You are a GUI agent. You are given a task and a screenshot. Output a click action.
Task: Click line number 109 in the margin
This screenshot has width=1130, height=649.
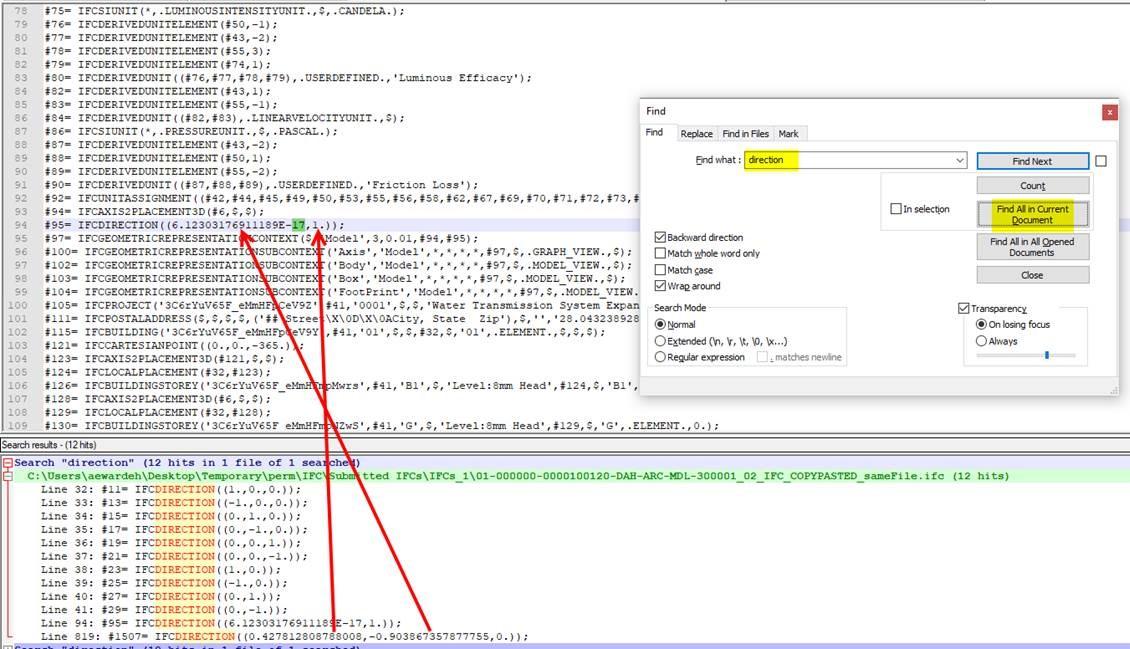click(x=17, y=426)
